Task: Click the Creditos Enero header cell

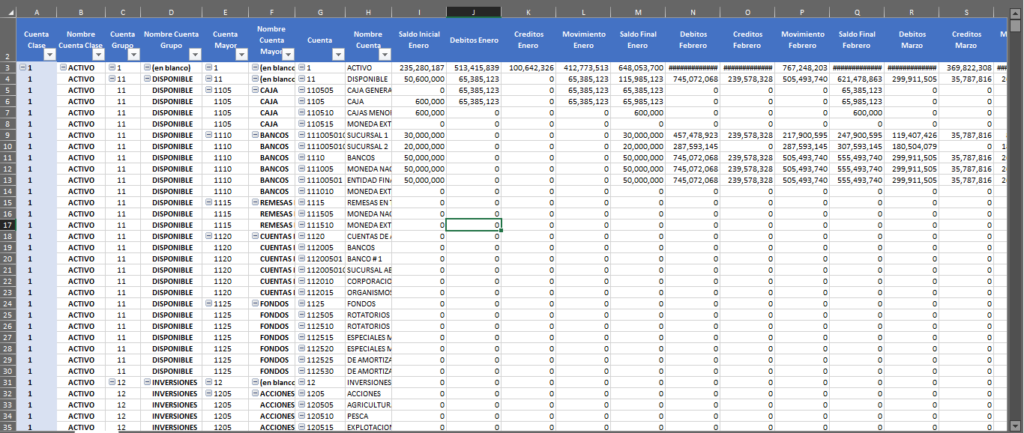Action: (529, 40)
